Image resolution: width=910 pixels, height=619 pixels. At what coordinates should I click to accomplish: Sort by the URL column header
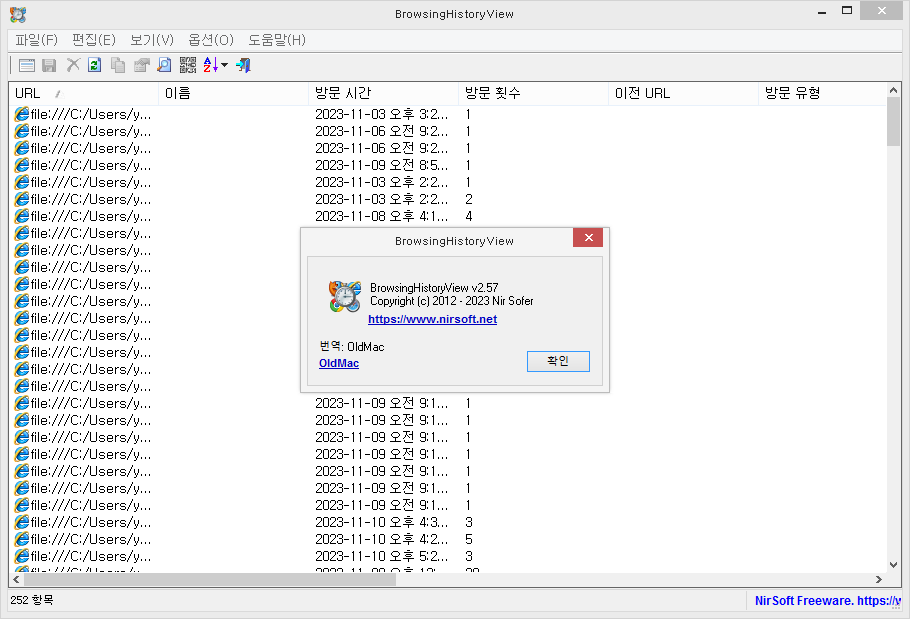tap(84, 93)
